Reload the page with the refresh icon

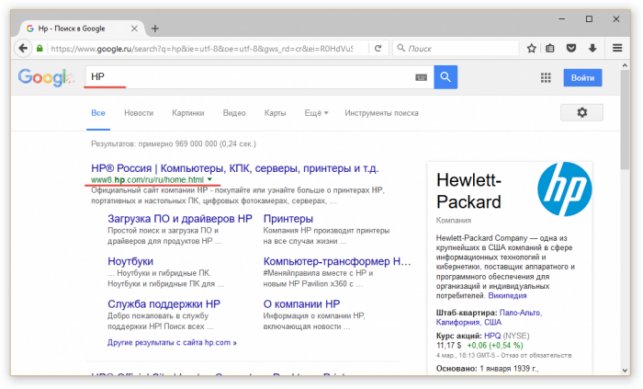click(x=378, y=48)
